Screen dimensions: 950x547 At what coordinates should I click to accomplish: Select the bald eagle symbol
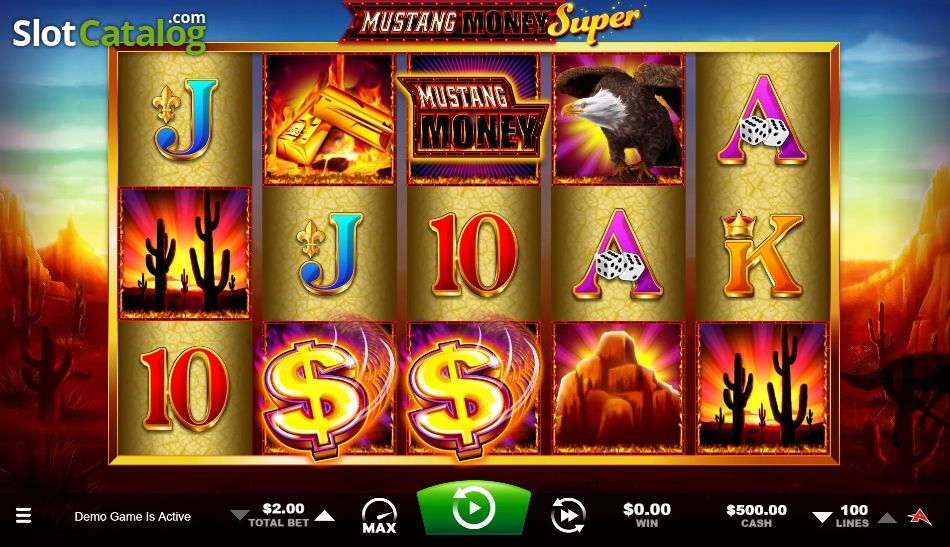618,119
